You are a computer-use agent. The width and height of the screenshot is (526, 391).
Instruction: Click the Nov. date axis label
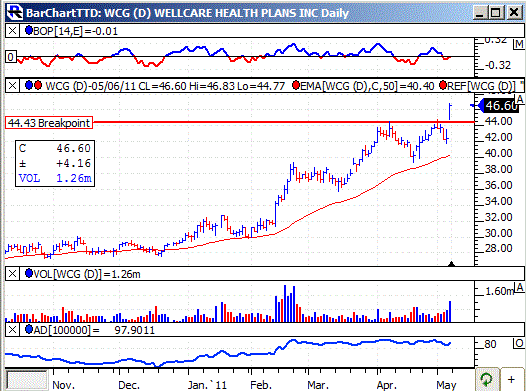63,385
